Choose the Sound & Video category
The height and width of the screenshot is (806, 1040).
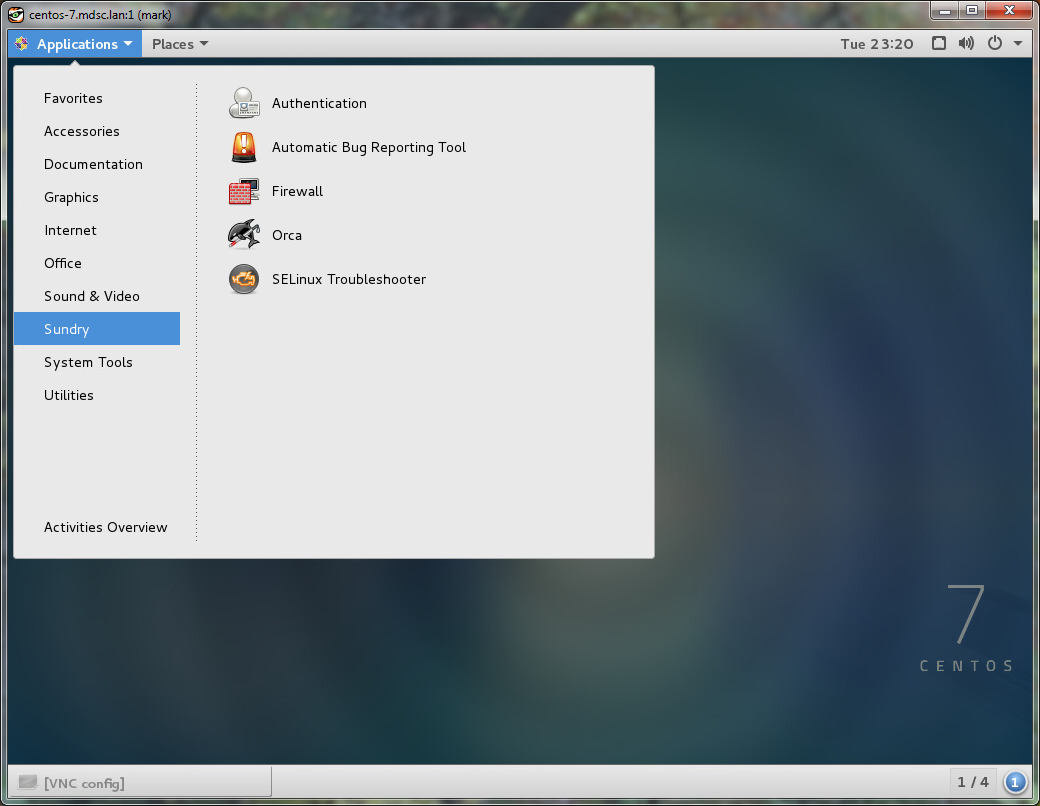tap(92, 296)
